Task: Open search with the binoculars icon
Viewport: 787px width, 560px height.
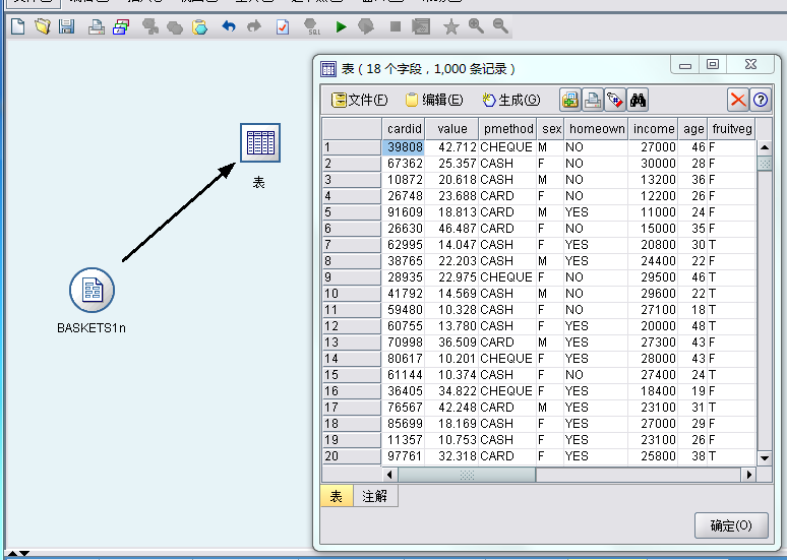Action: tap(637, 100)
